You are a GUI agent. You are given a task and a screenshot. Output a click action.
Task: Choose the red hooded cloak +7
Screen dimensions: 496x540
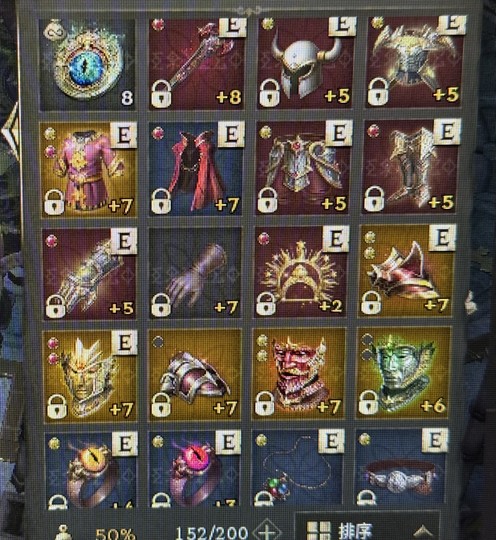(196, 169)
